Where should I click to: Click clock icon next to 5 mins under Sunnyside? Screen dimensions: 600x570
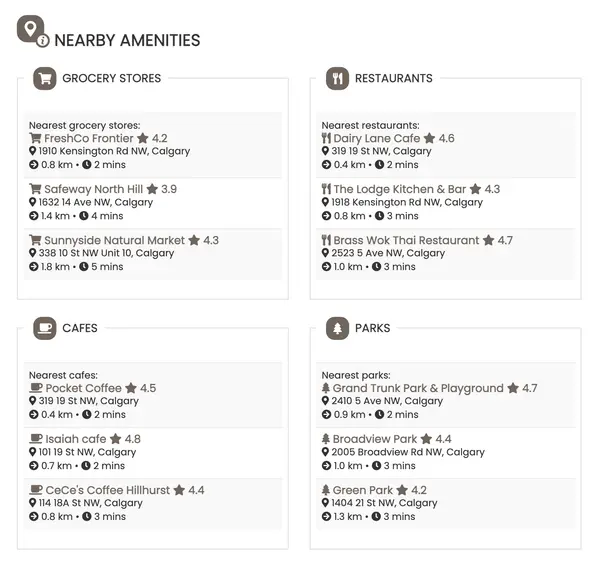pyautogui.click(x=84, y=267)
